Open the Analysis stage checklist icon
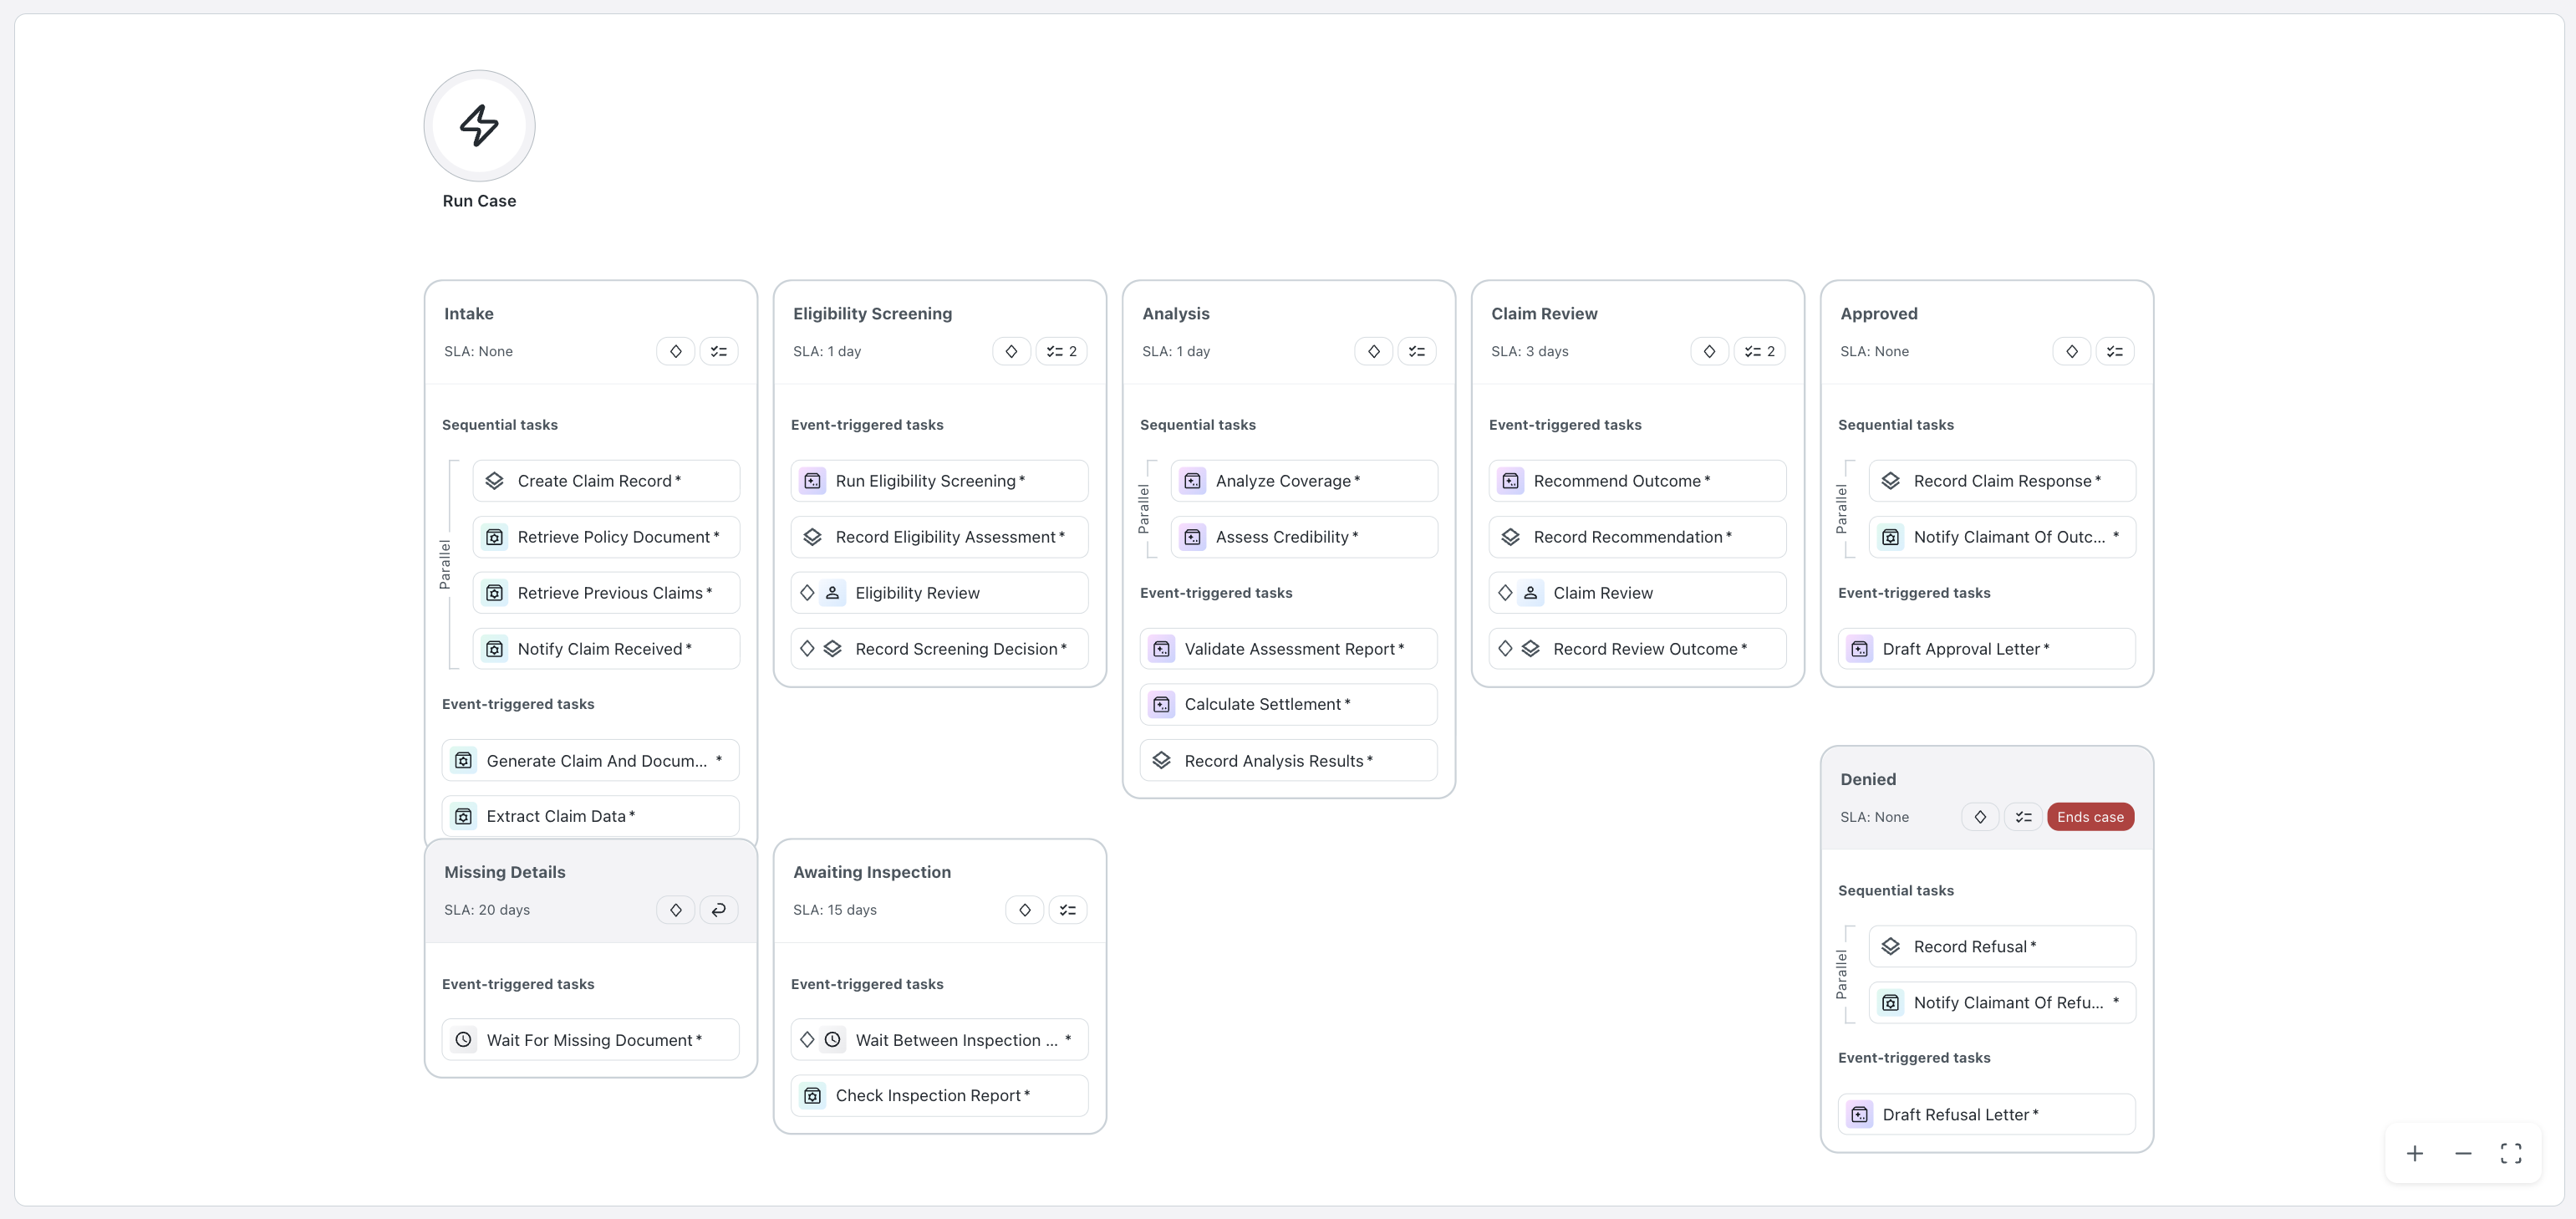The width and height of the screenshot is (2576, 1219). coord(1417,351)
